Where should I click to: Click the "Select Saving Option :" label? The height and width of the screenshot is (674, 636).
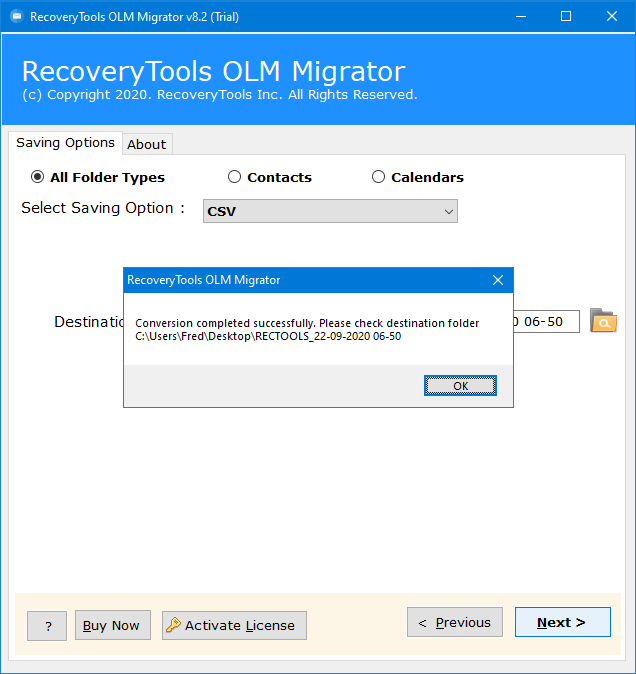103,208
